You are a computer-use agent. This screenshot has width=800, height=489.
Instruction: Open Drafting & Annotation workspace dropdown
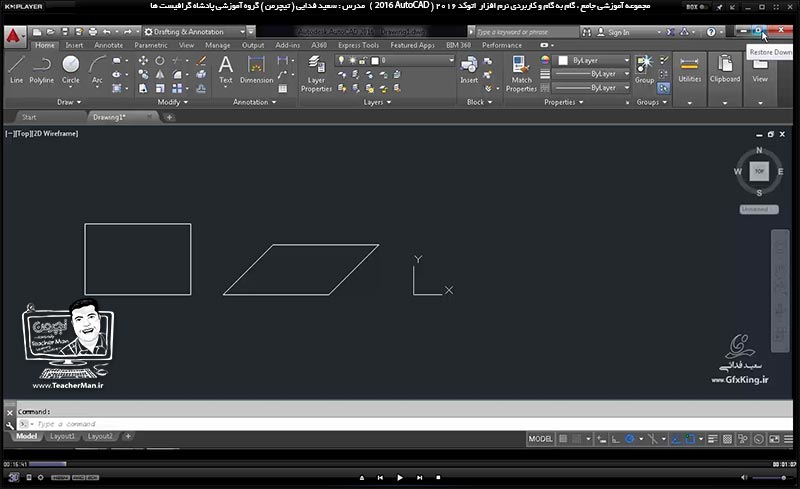pos(193,32)
